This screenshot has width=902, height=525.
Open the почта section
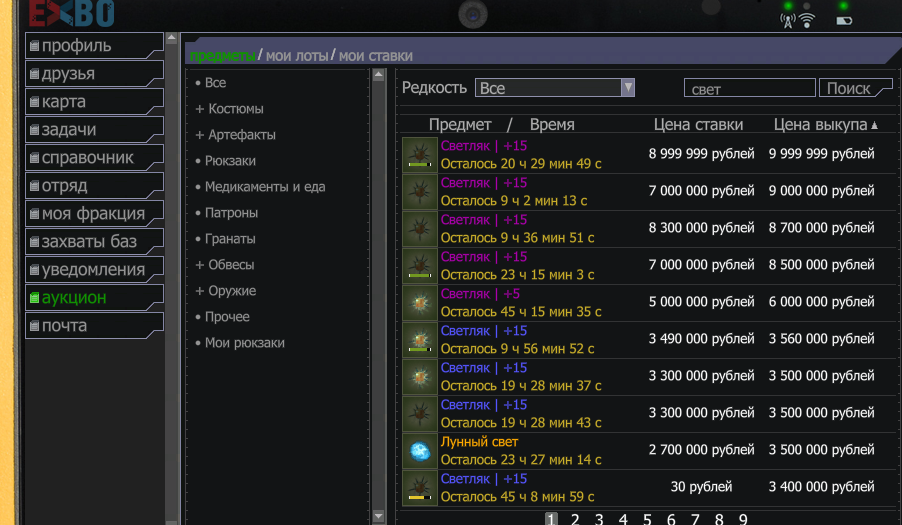pos(94,325)
